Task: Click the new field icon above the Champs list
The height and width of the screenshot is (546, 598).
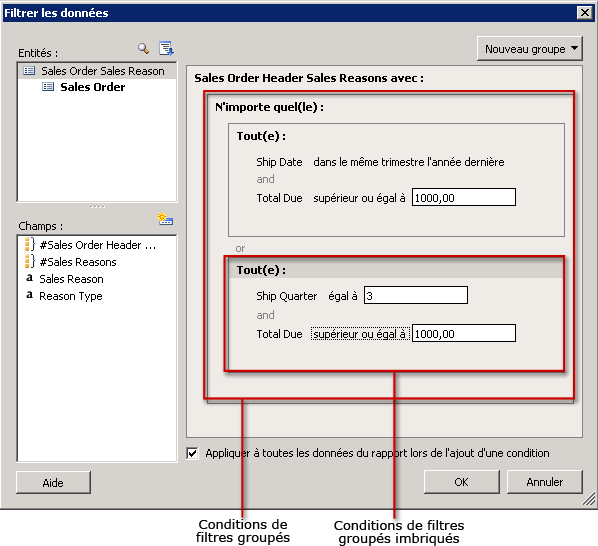Action: tap(165, 219)
